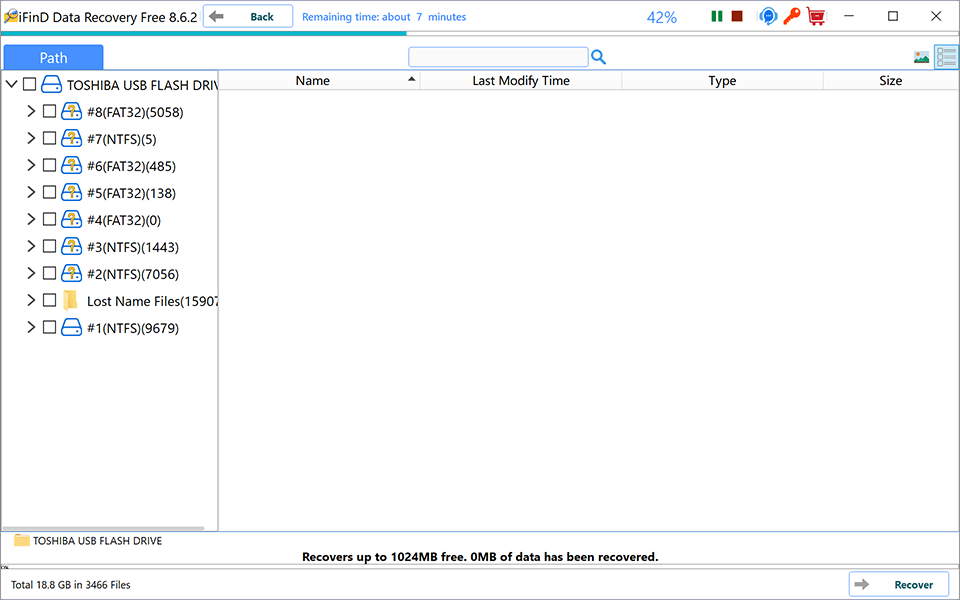The height and width of the screenshot is (600, 960).
Task: Click the TOSHIBA USB FLASH DRIVE disk icon
Action: [51, 84]
